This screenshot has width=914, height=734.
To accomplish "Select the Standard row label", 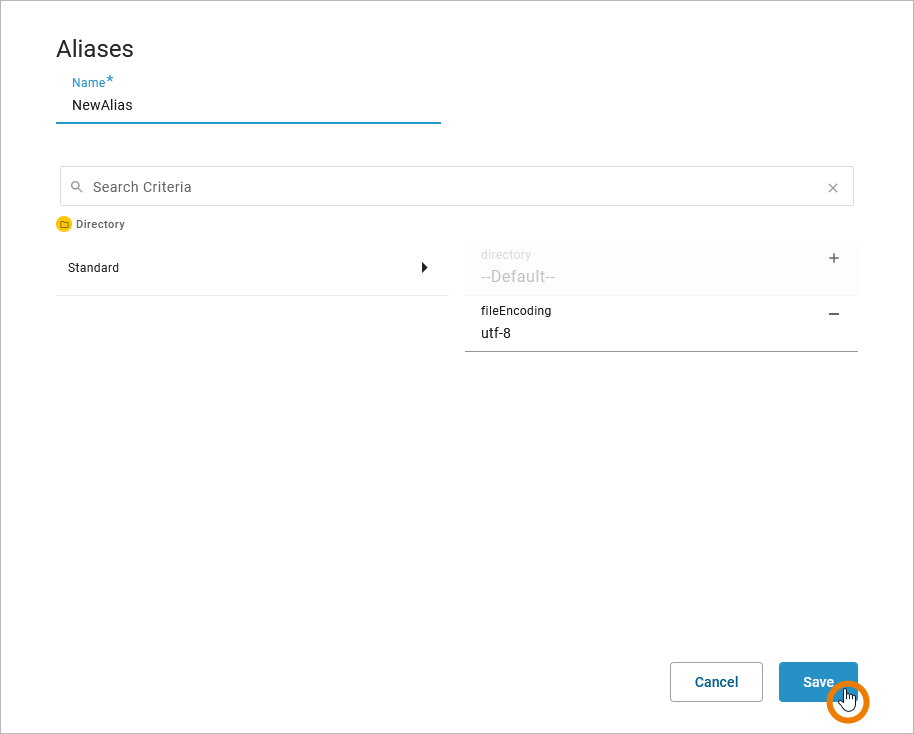I will pos(94,268).
